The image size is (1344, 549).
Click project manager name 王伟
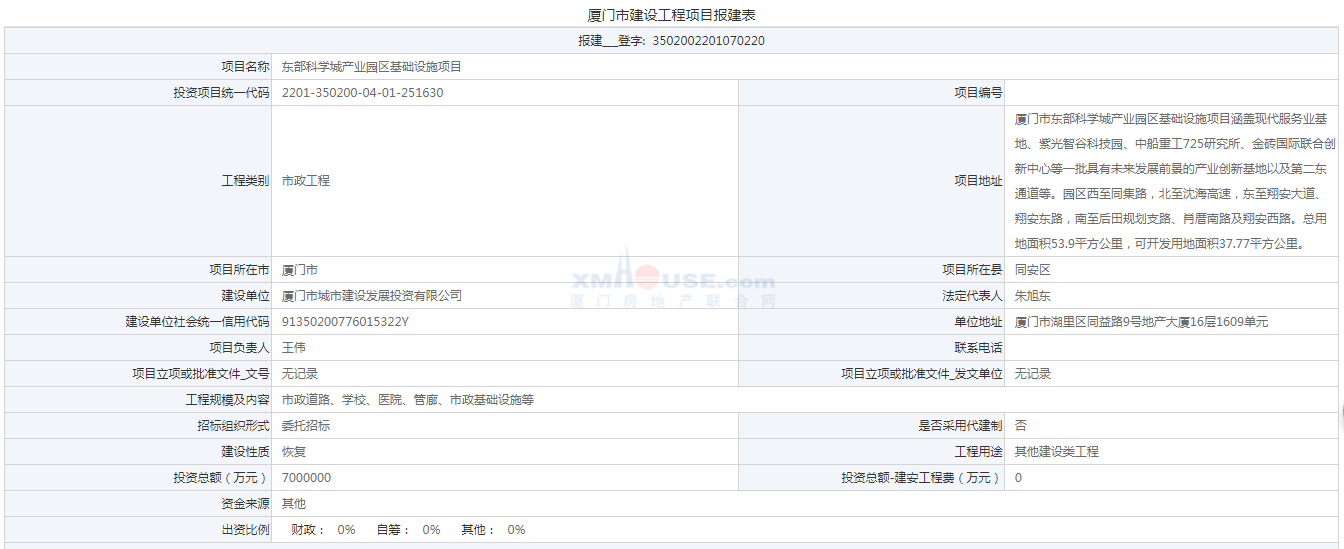[293, 348]
